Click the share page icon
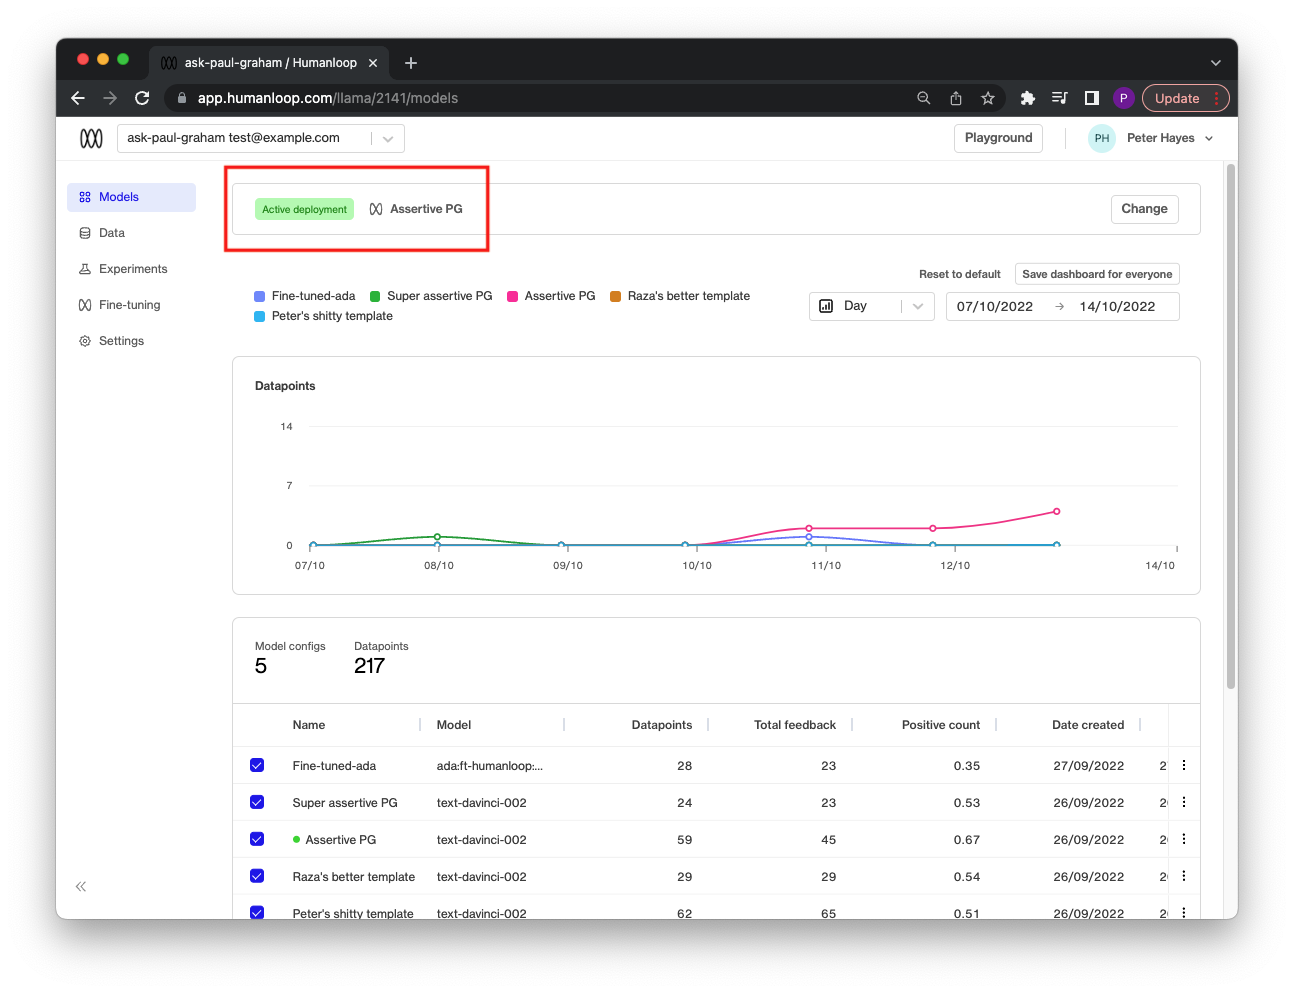This screenshot has width=1294, height=993. pos(956,98)
